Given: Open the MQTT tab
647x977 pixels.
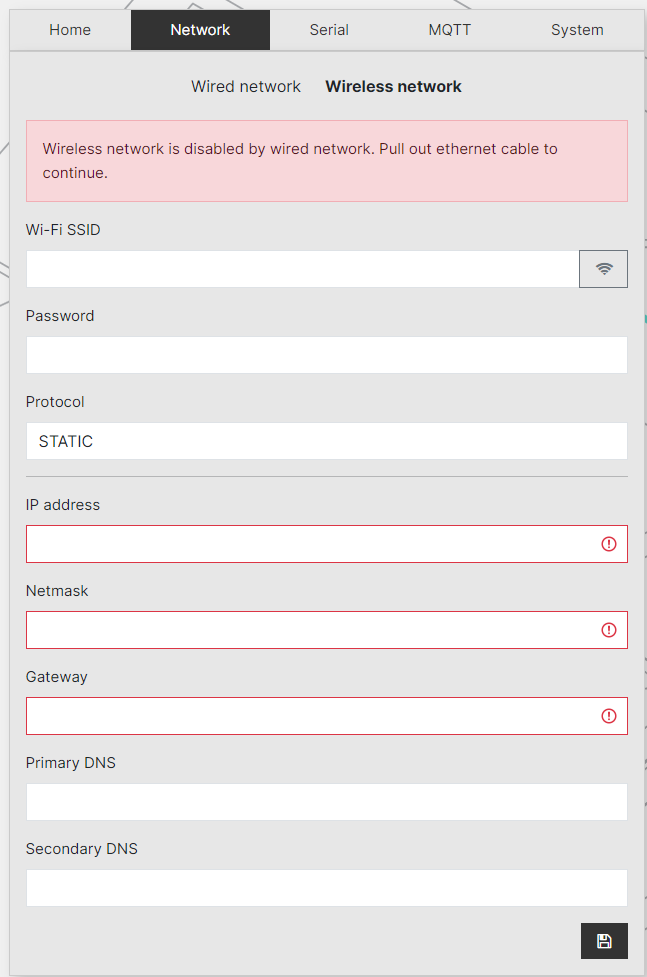Looking at the screenshot, I should (449, 29).
